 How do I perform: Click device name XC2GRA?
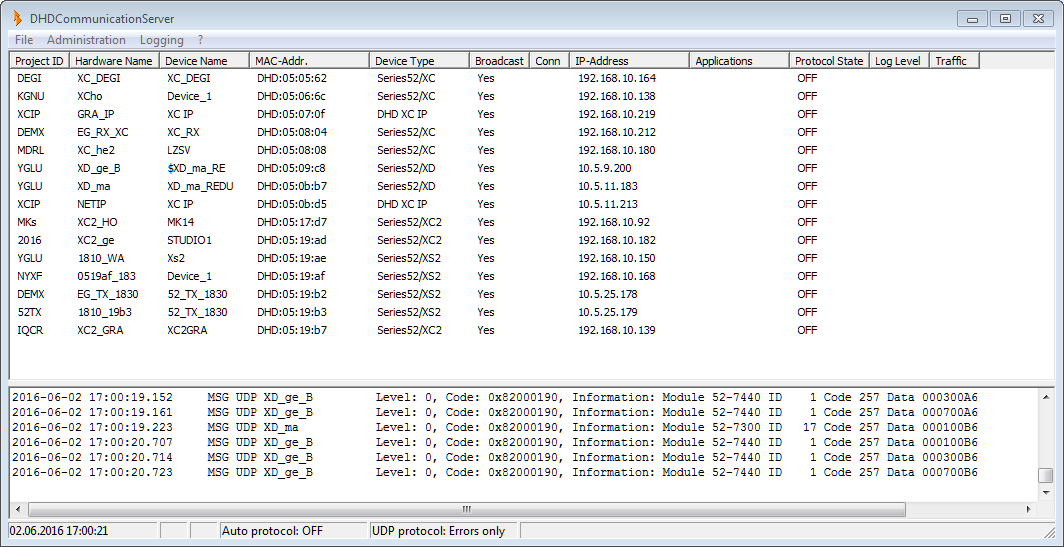(x=187, y=331)
